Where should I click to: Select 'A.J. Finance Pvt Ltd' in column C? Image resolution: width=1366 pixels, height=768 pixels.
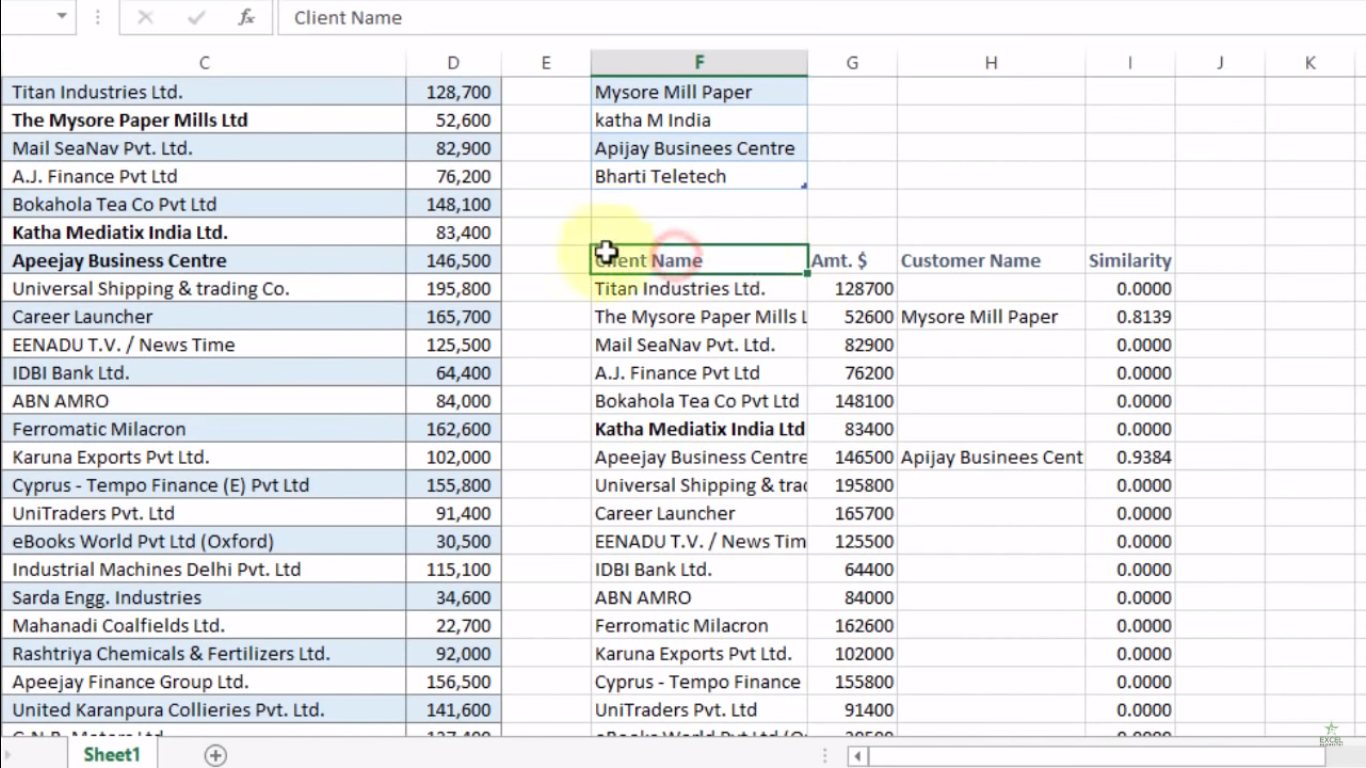click(x=204, y=176)
